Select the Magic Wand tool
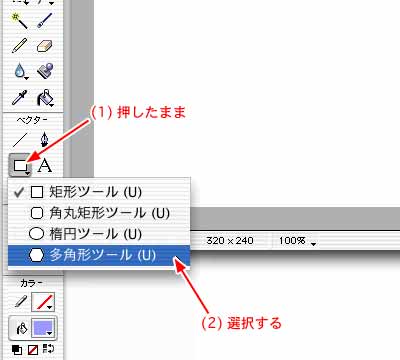Screen dimensions: 400x360 [x=19, y=21]
